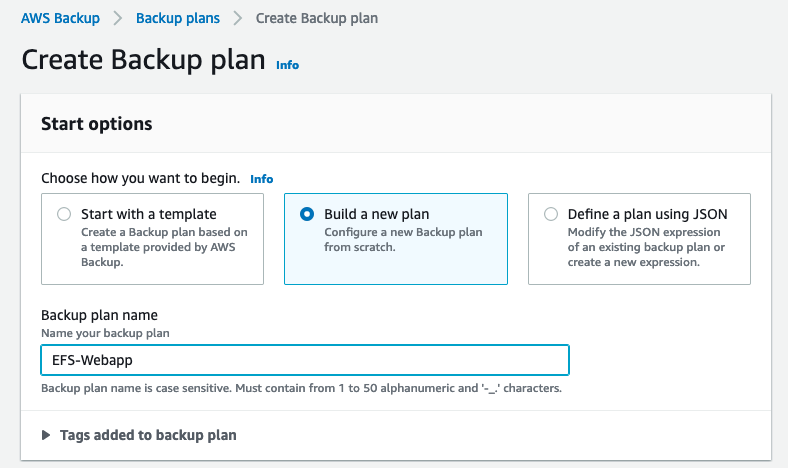Image resolution: width=788 pixels, height=468 pixels.
Task: Click the AWS Backup breadcrumb link
Action: 60,18
